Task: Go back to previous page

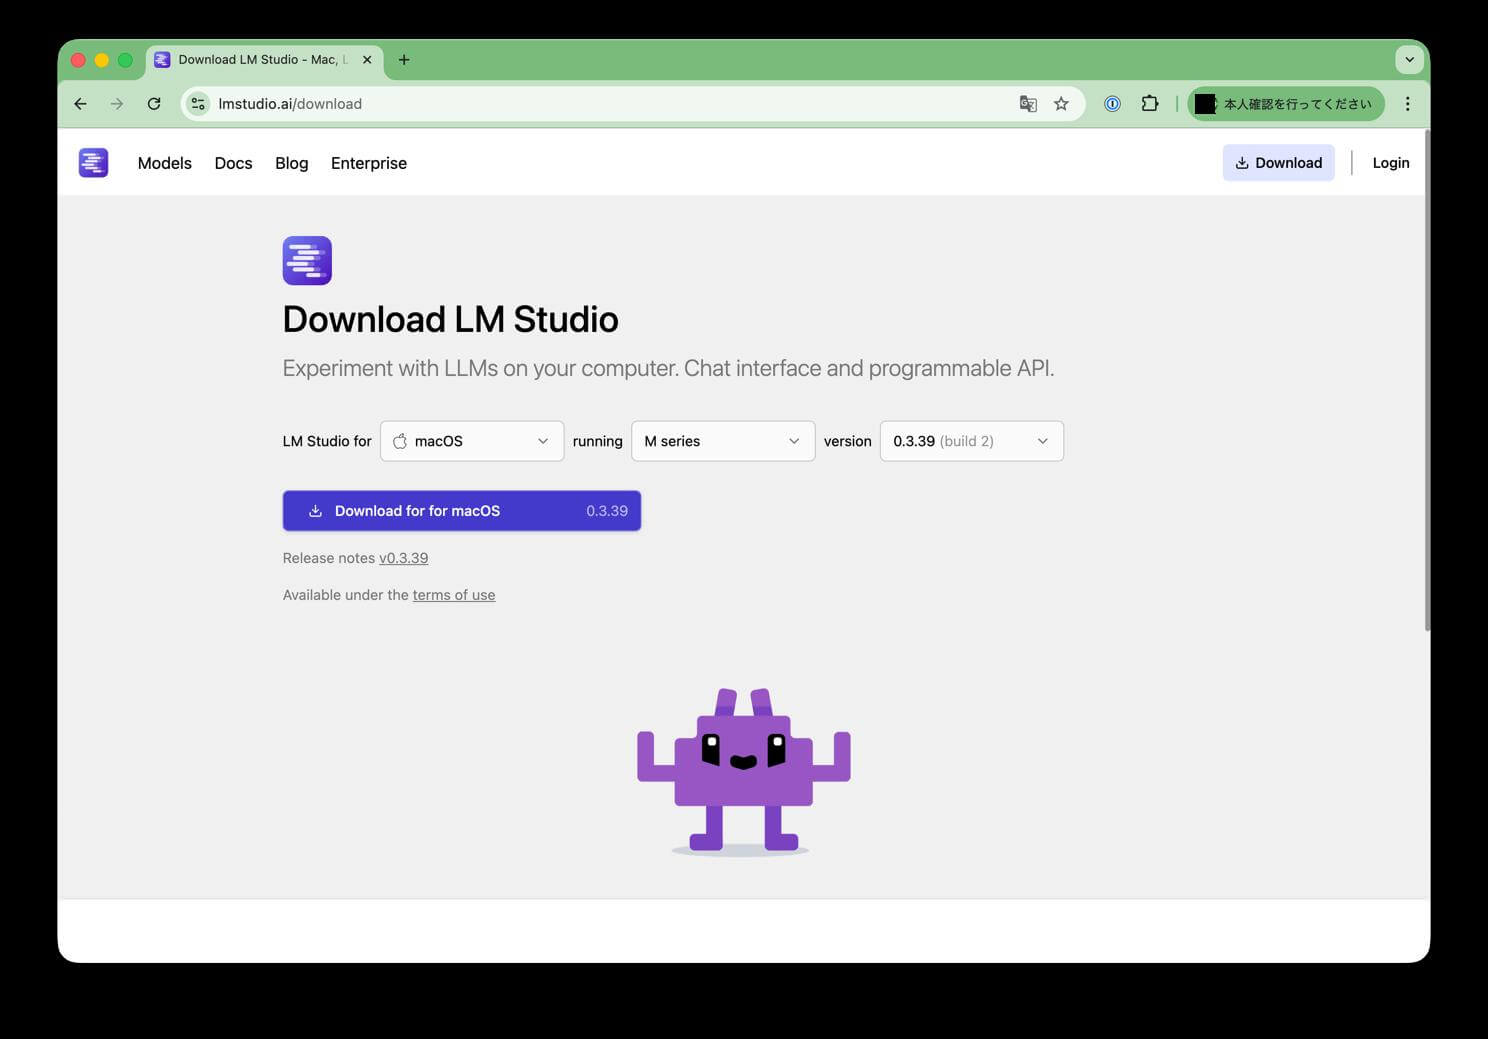Action: pyautogui.click(x=81, y=104)
